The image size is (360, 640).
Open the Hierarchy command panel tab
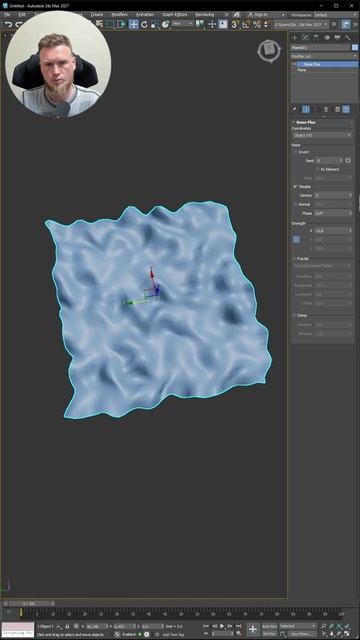point(316,38)
